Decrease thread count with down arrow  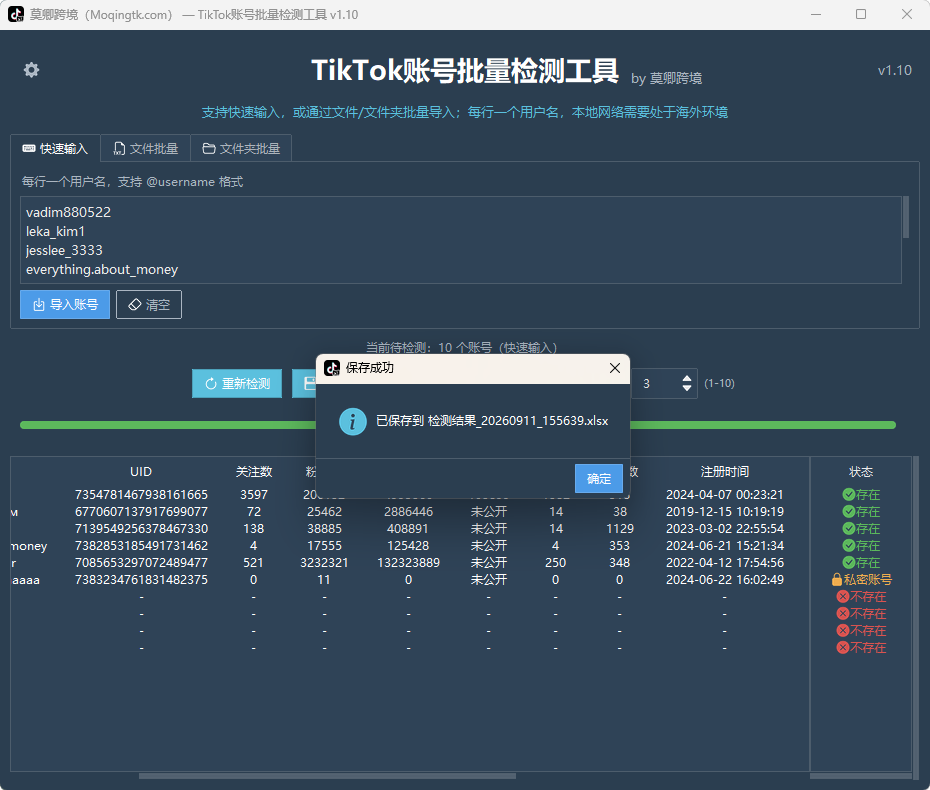[x=687, y=388]
